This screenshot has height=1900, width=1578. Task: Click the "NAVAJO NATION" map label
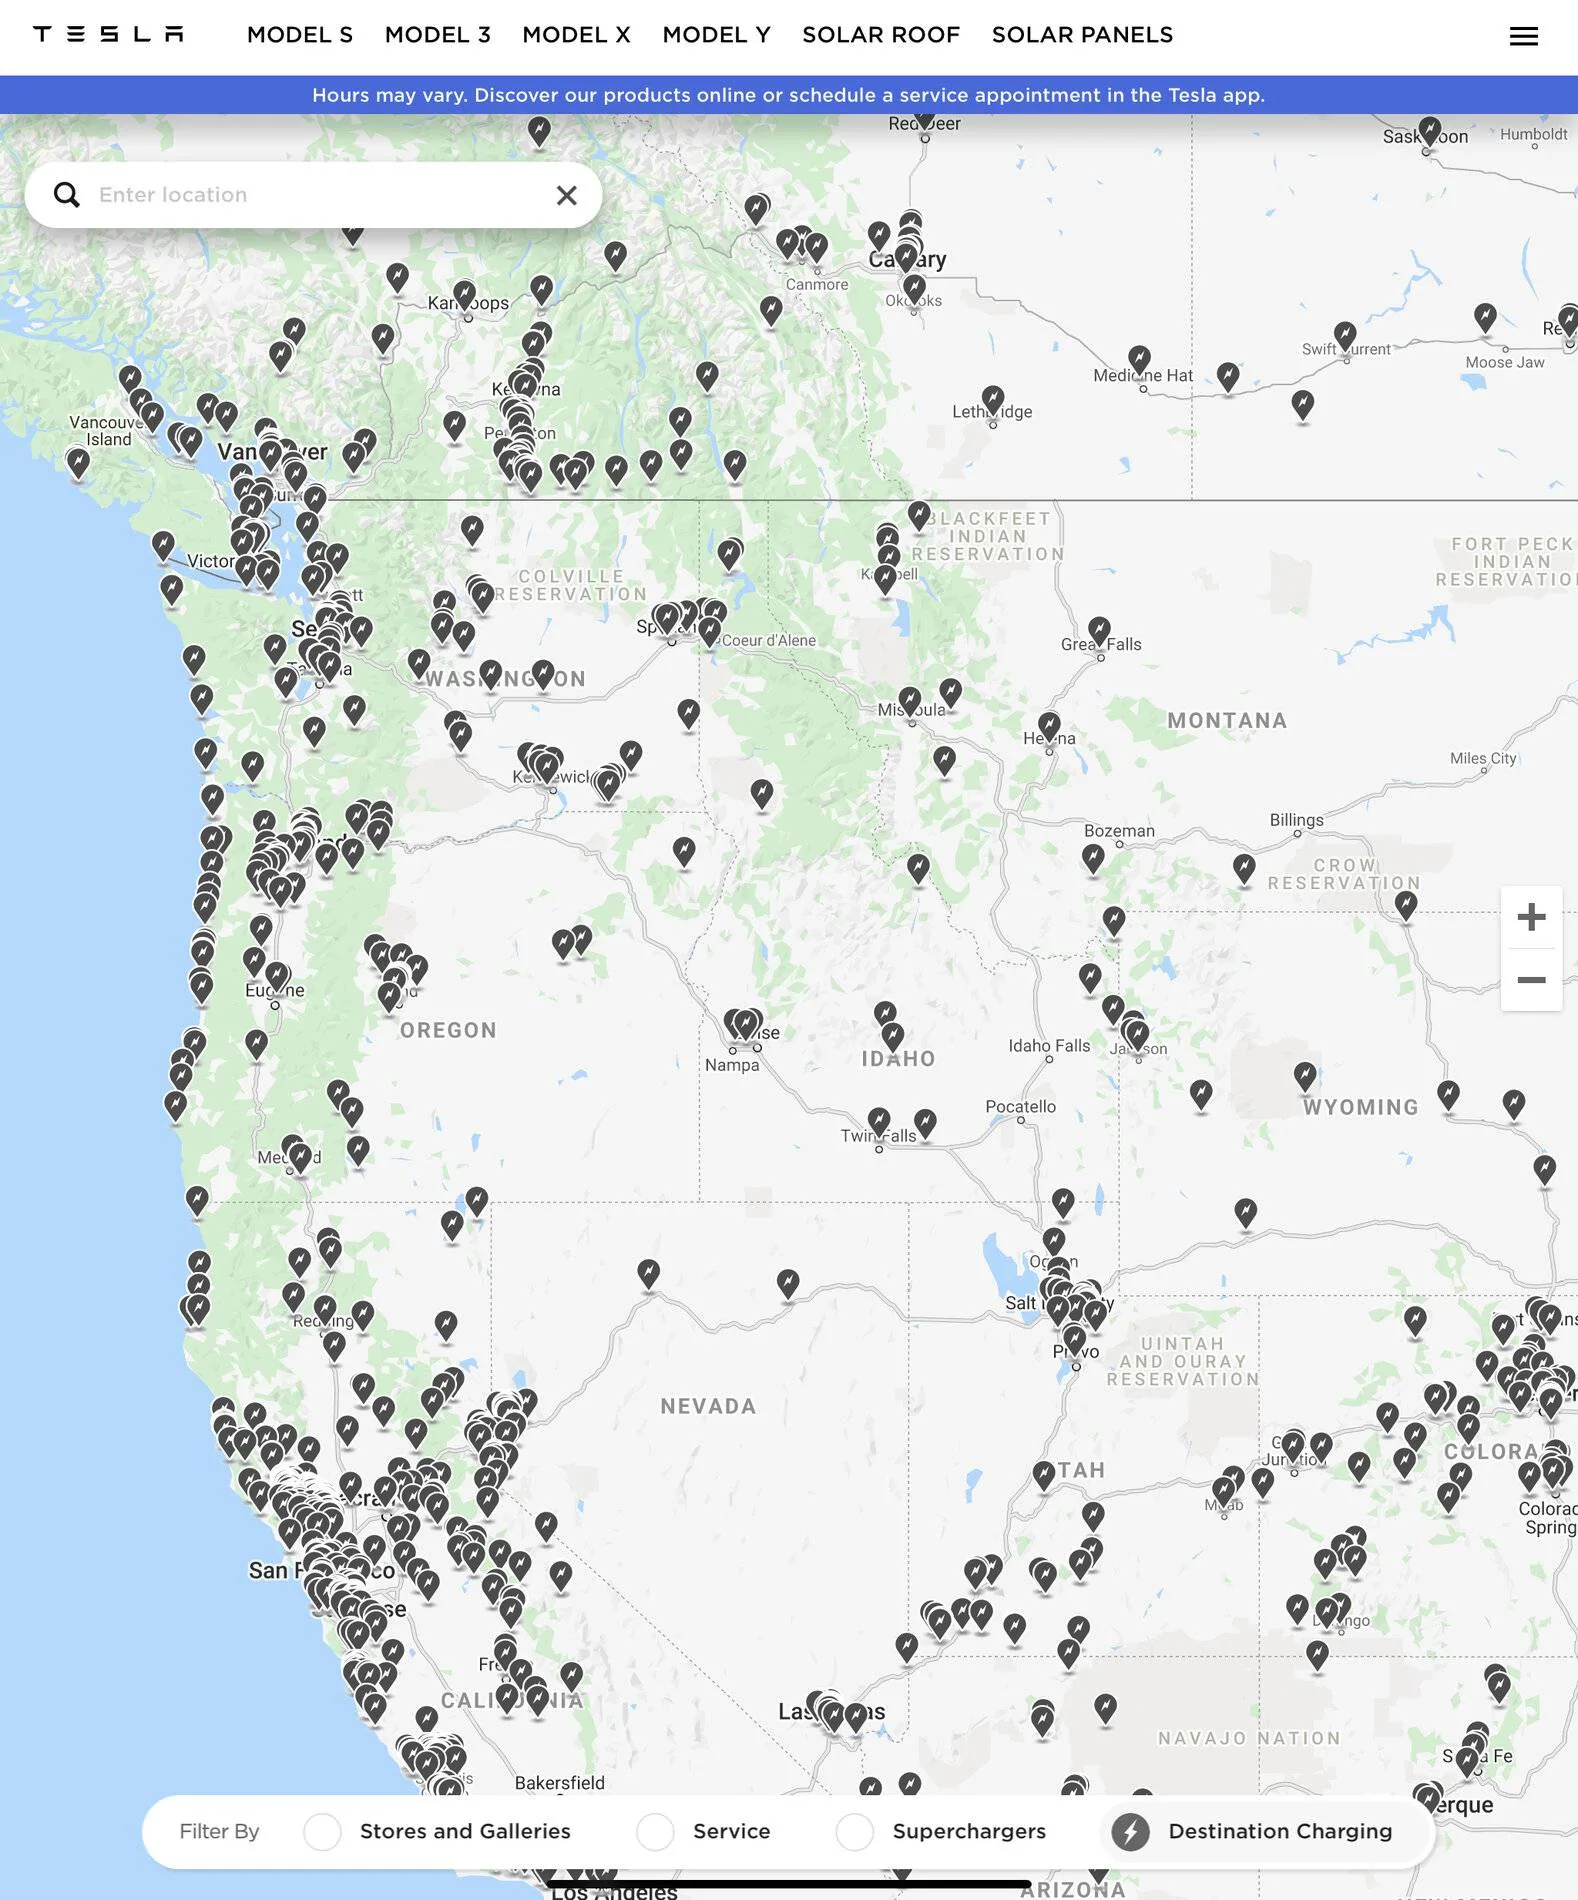pyautogui.click(x=1249, y=1739)
